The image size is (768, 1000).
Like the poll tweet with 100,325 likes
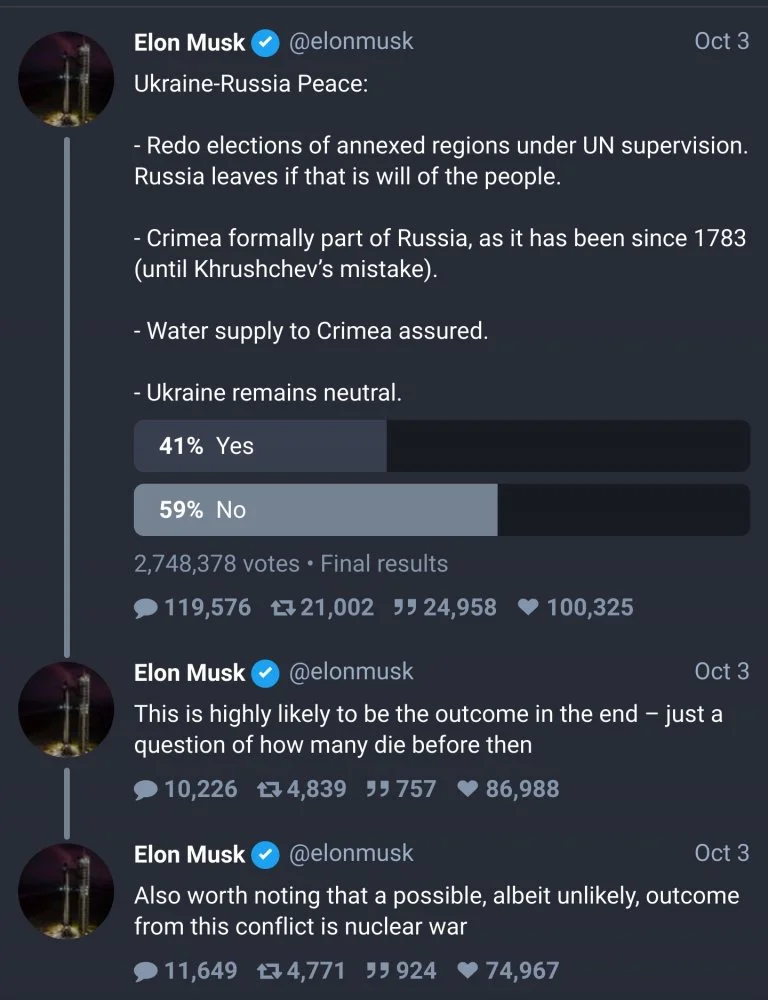click(529, 607)
